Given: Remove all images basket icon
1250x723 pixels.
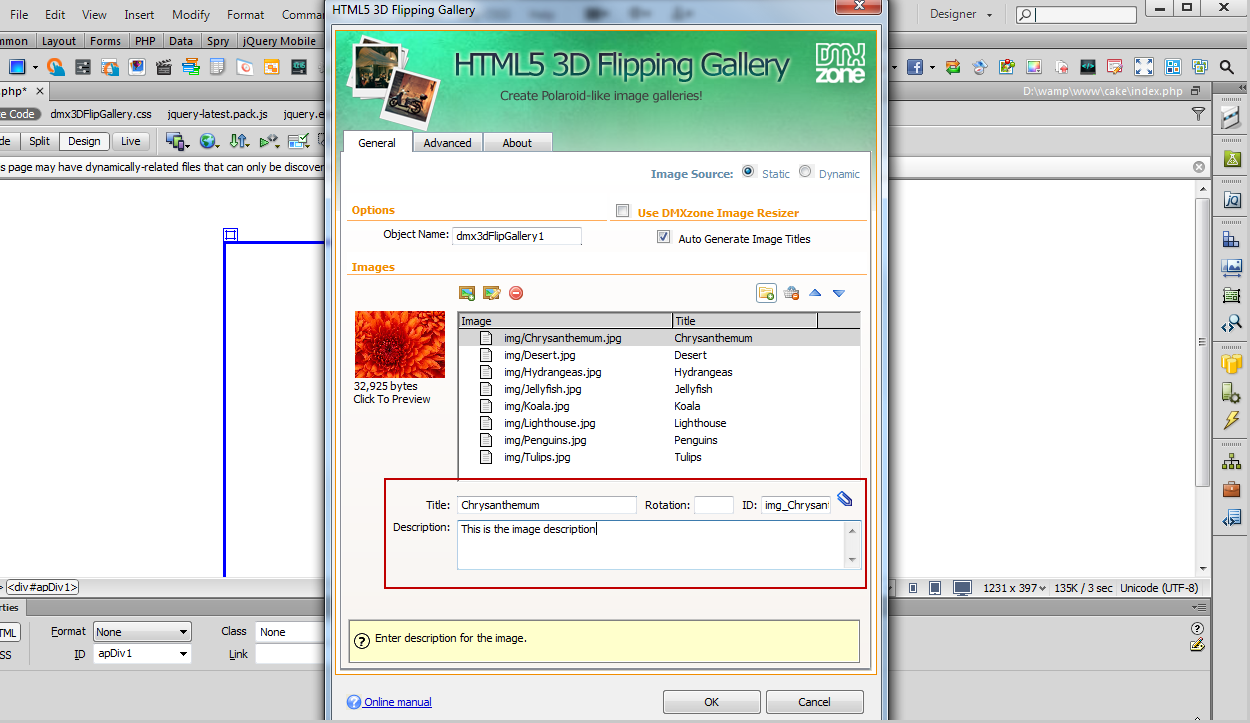Looking at the screenshot, I should (x=791, y=293).
